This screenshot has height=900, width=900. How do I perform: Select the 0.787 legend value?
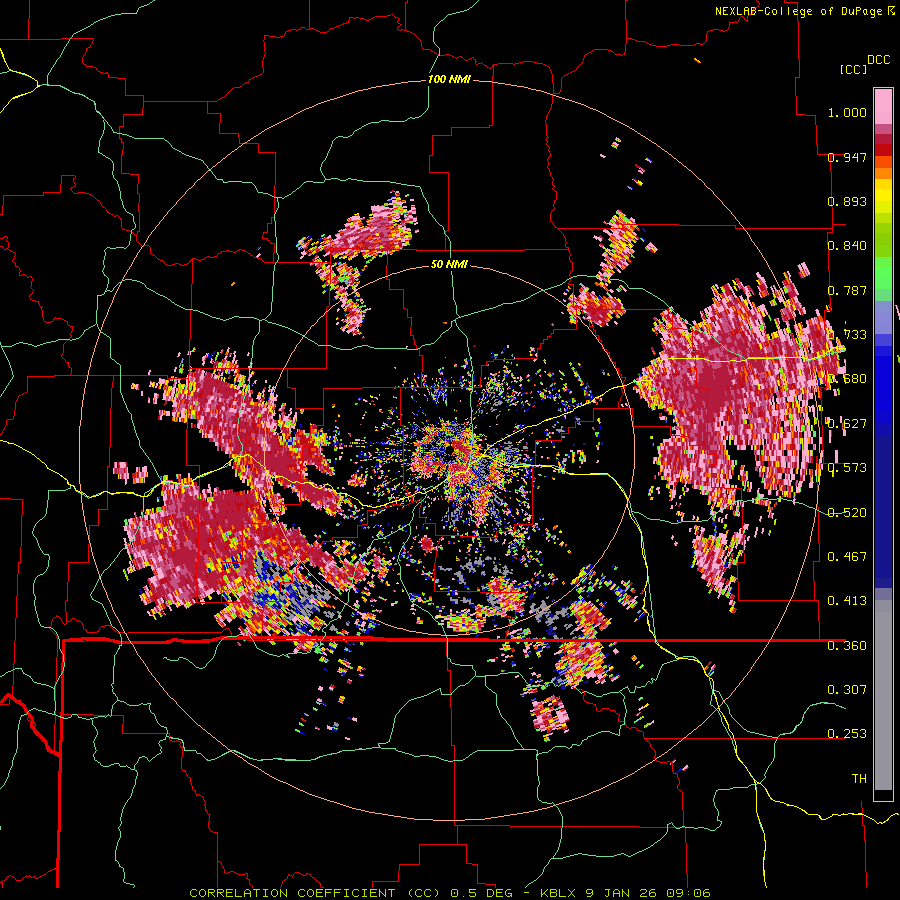847,290
